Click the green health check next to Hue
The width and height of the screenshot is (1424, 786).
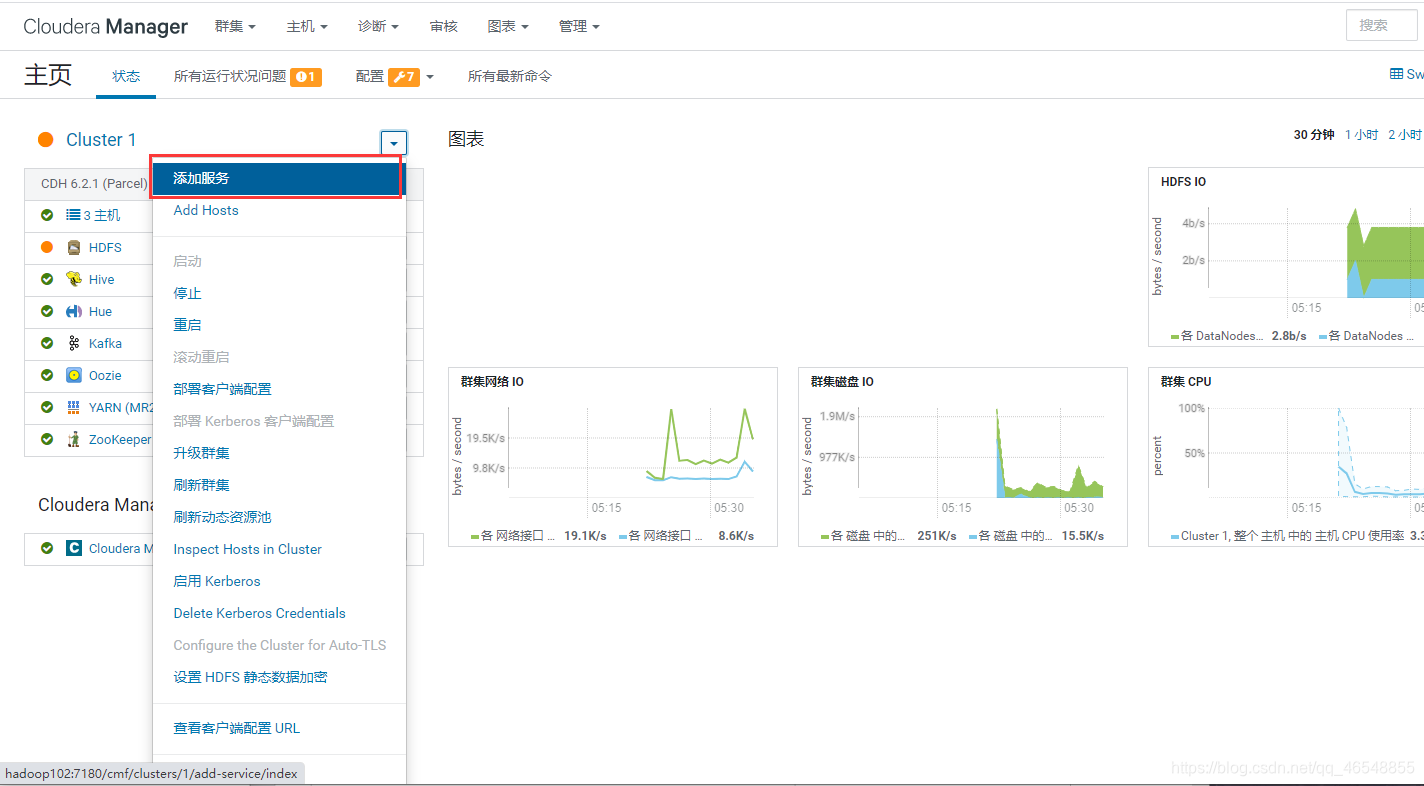point(47,311)
